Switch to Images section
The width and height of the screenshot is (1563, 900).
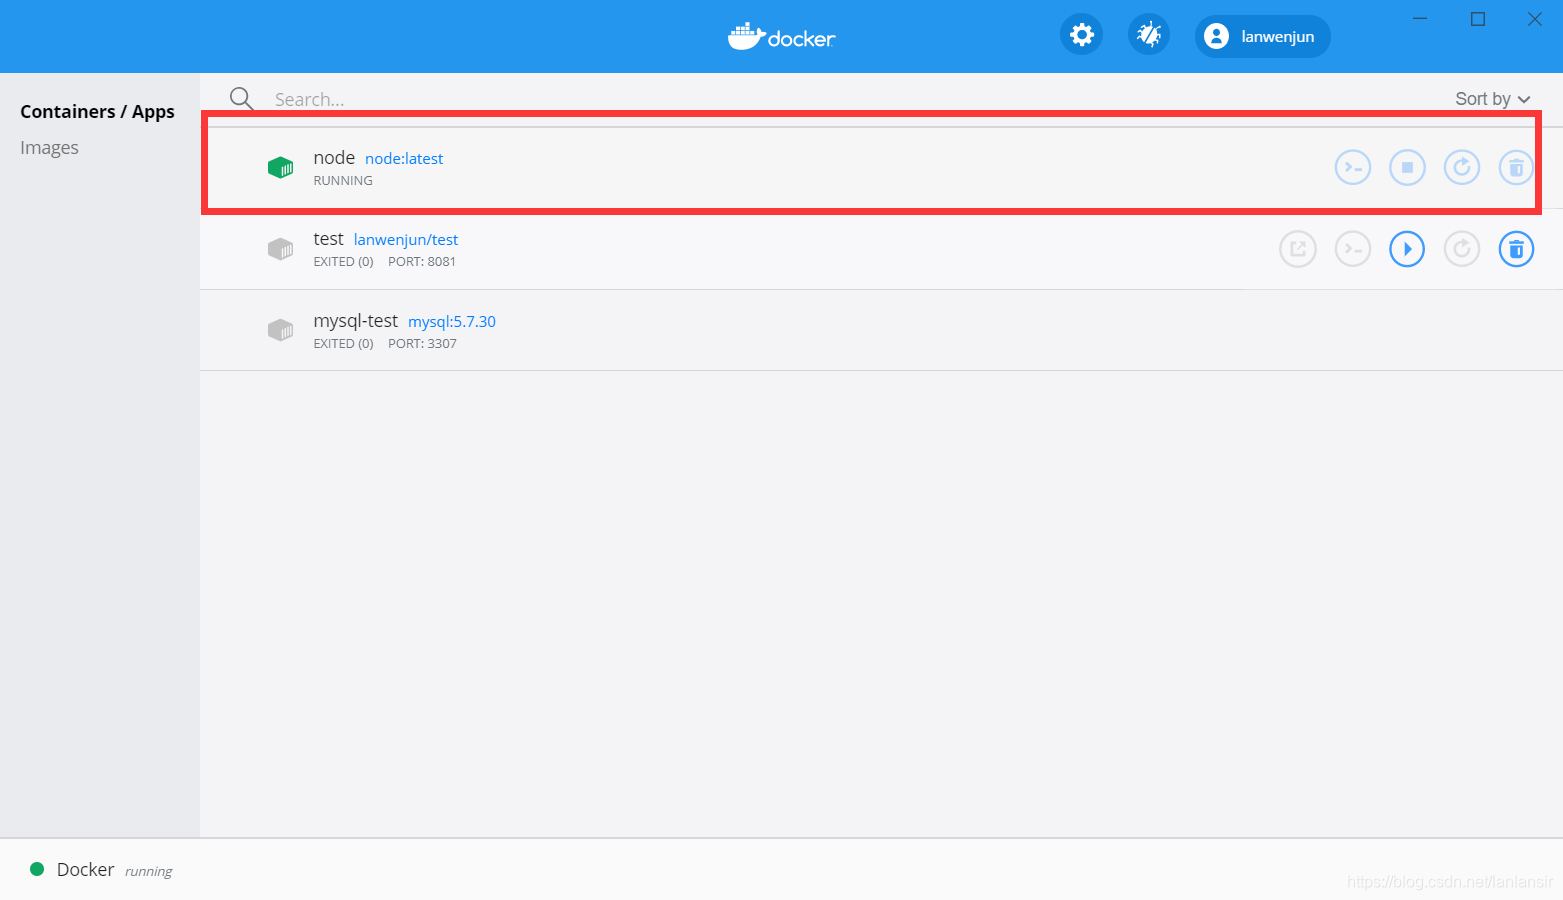(x=49, y=148)
